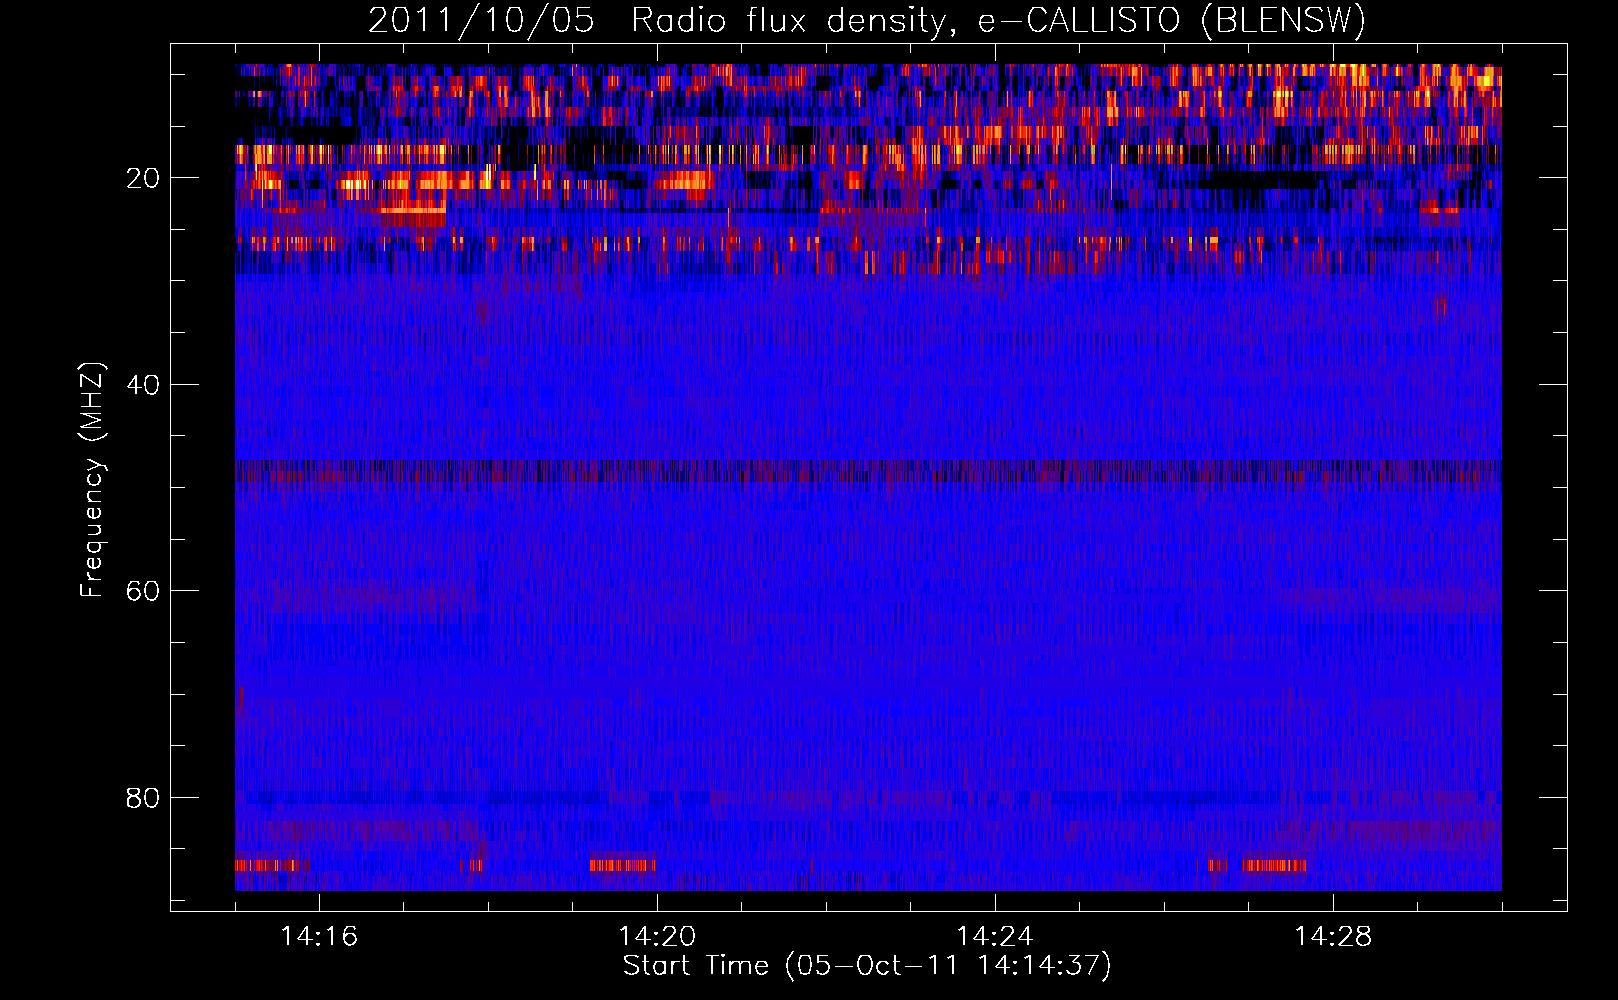
Task: Click the "14:28" time tick label
Action: coord(1333,937)
